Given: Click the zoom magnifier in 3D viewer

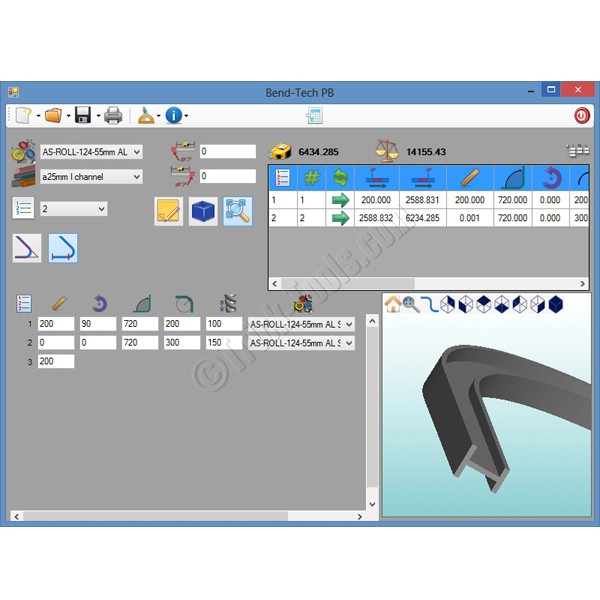Looking at the screenshot, I should pyautogui.click(x=411, y=305).
